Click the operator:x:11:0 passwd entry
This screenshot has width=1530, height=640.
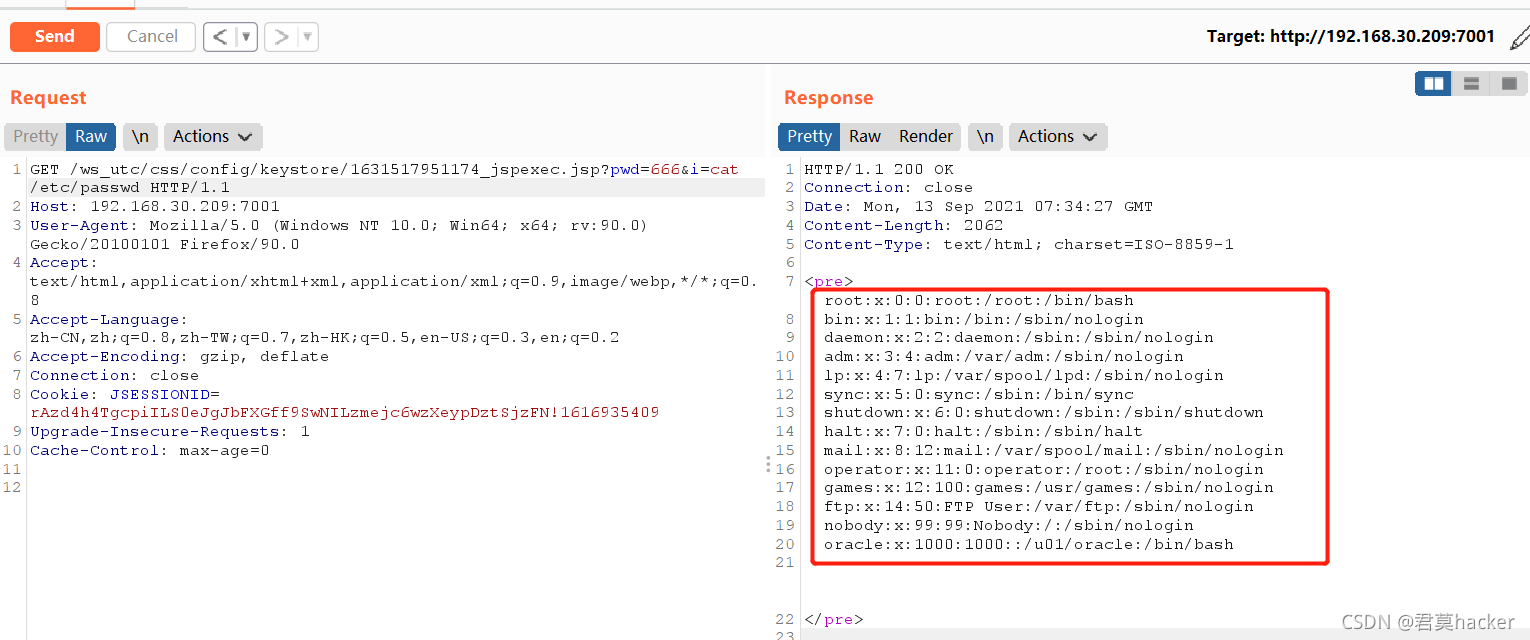[x=1044, y=469]
